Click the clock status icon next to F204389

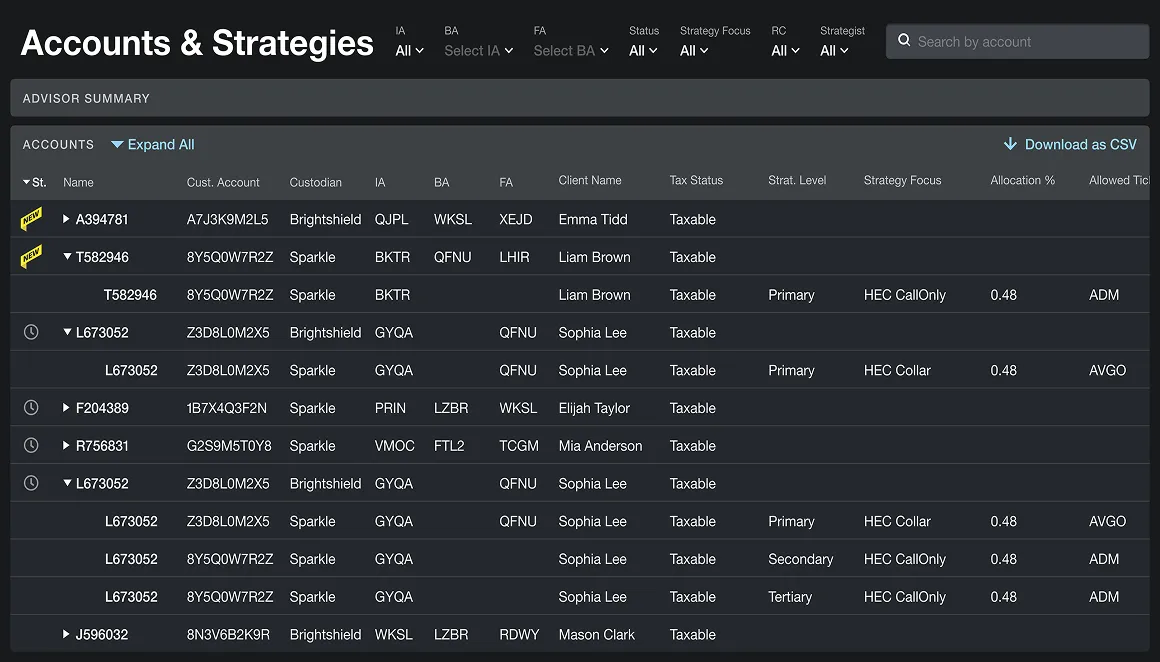point(30,408)
